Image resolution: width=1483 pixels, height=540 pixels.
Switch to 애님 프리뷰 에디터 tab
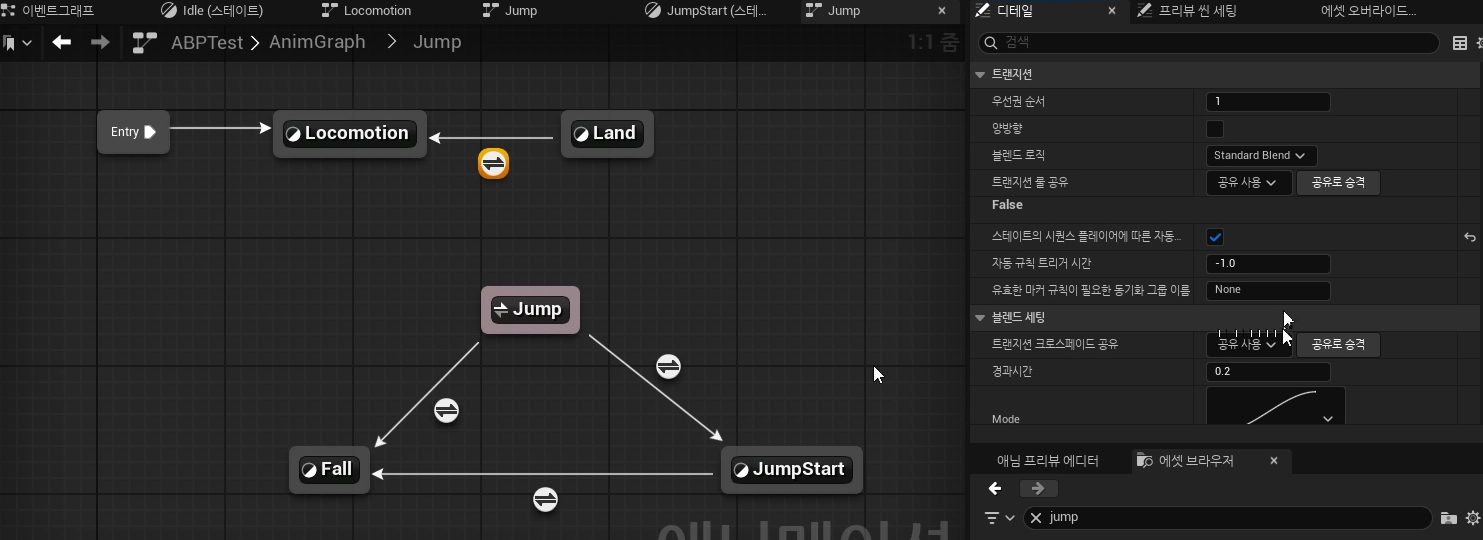click(1047, 461)
